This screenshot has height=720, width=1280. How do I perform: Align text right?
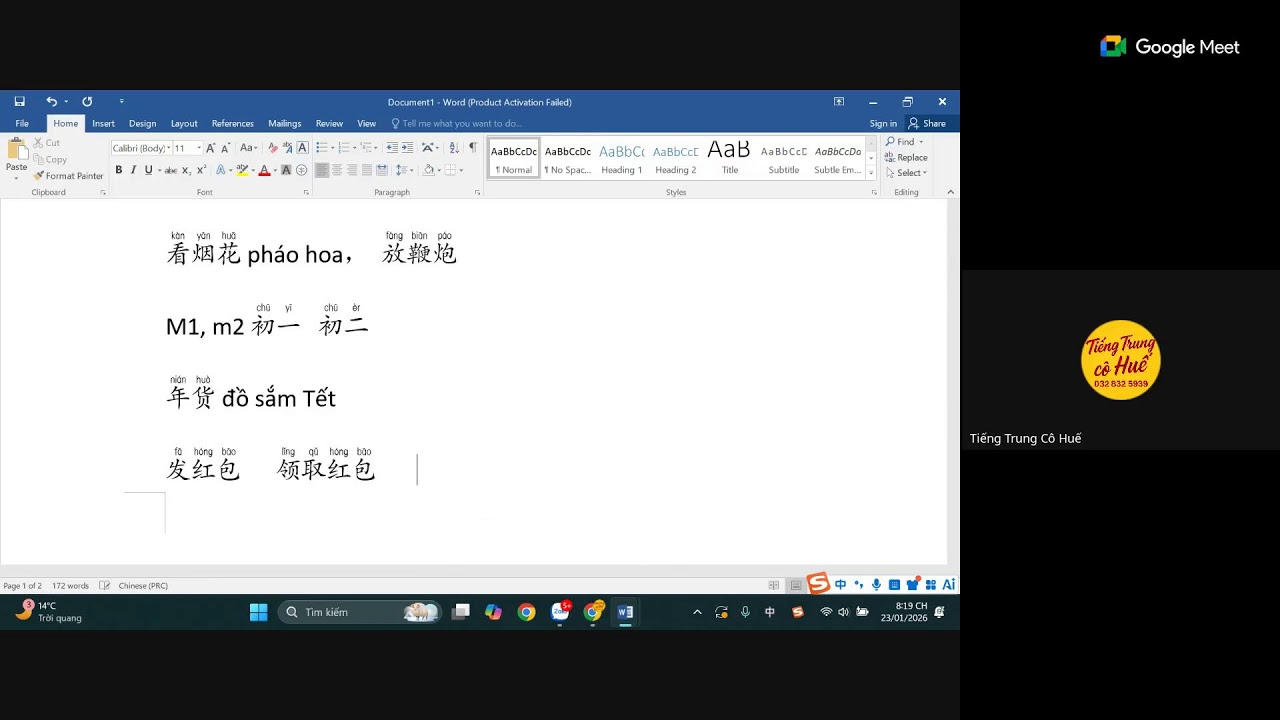[x=352, y=170]
